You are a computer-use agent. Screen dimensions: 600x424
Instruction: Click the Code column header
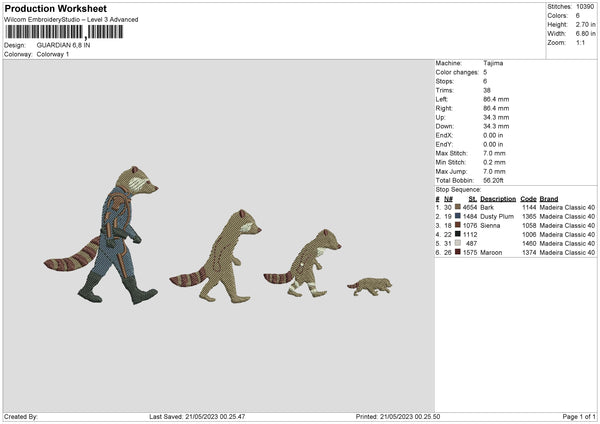tap(528, 199)
